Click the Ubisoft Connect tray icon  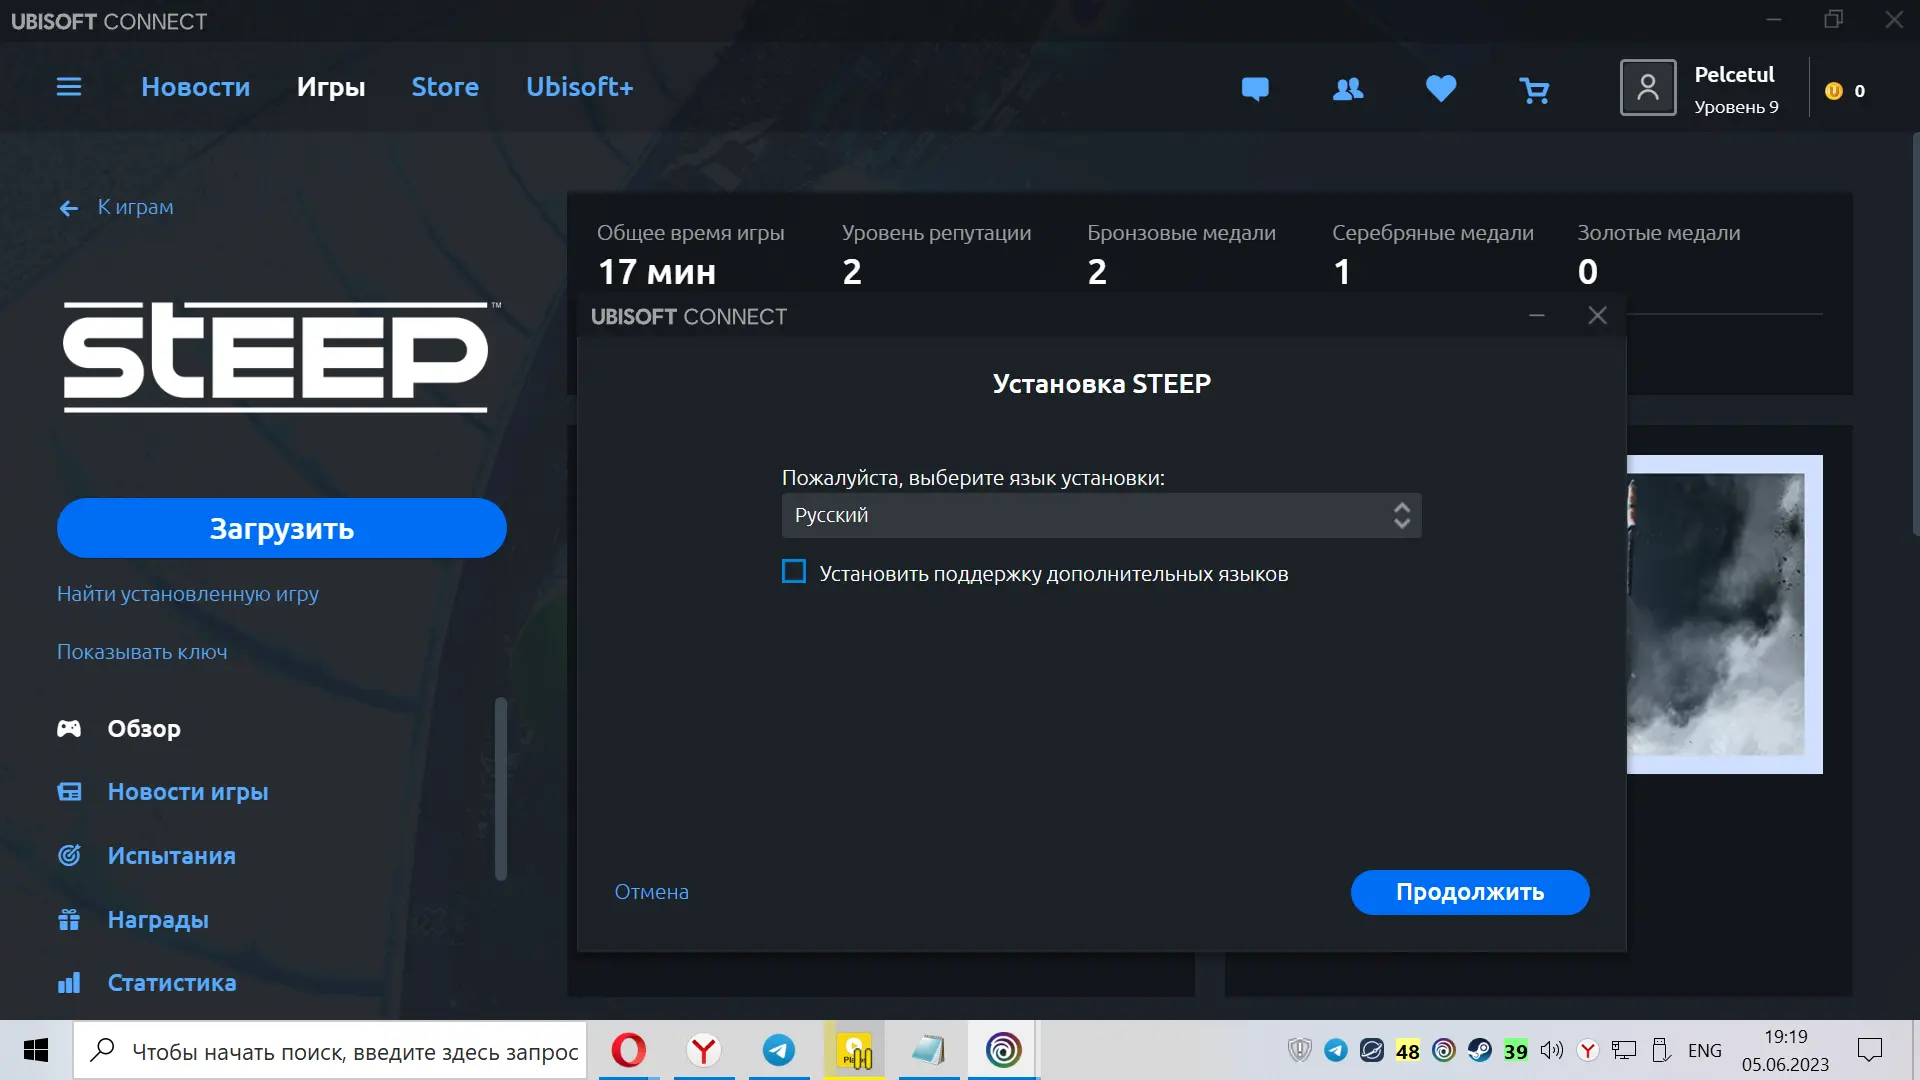pyautogui.click(x=1444, y=1050)
